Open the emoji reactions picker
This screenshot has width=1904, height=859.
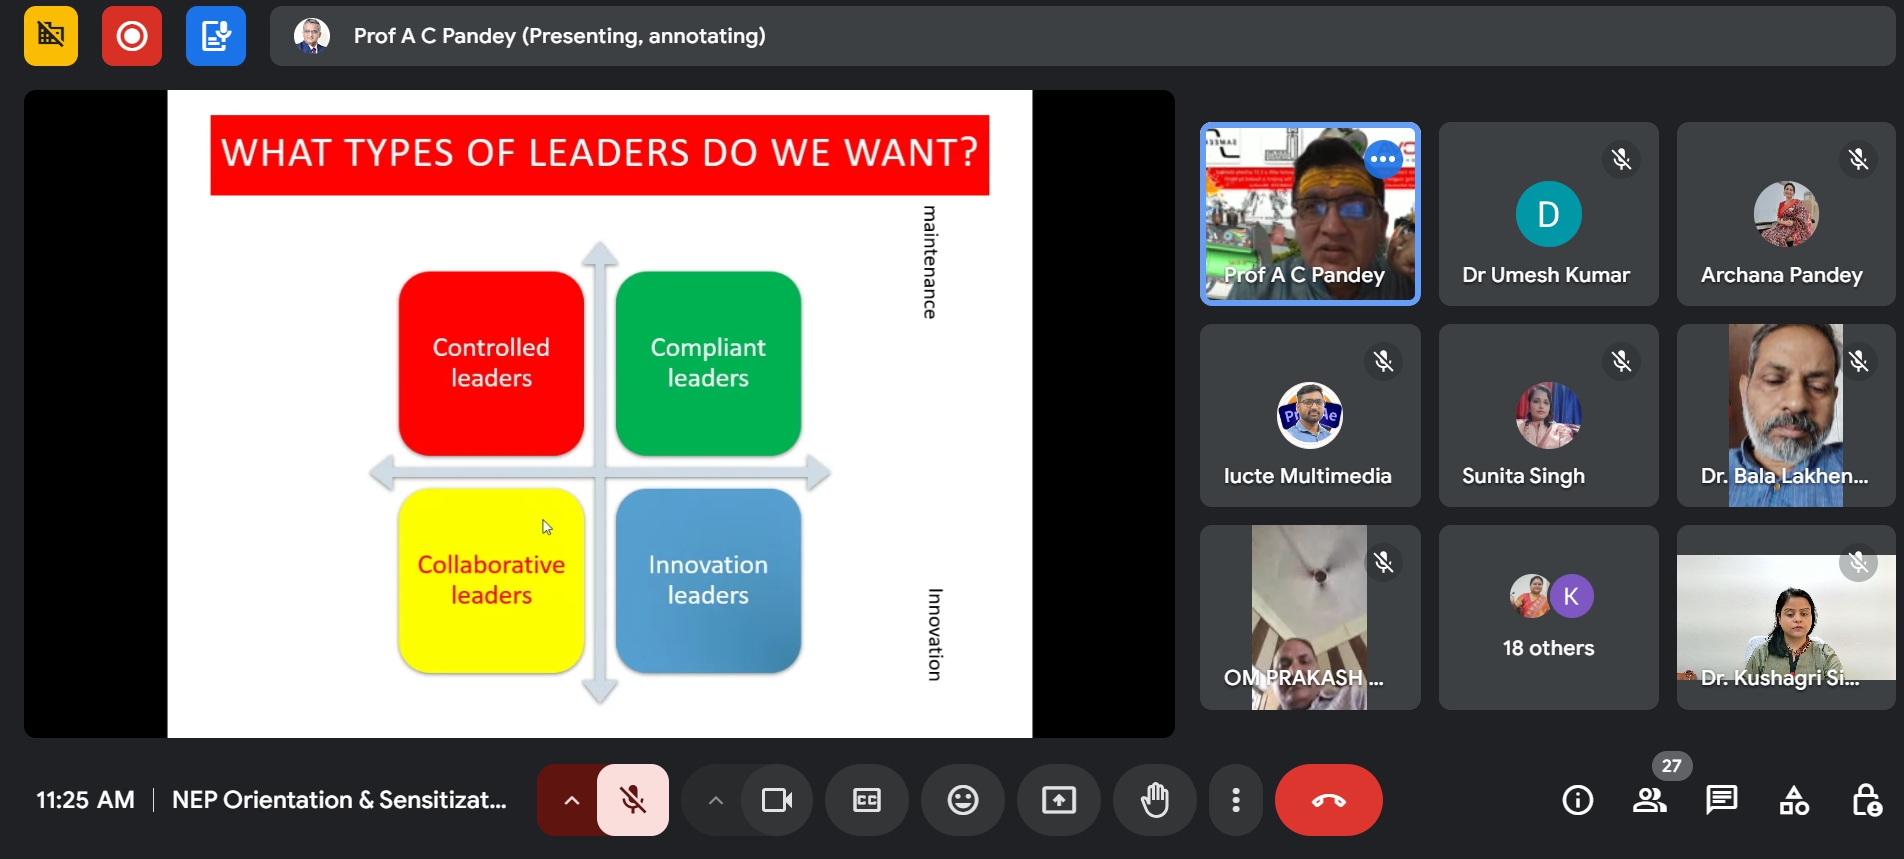click(962, 800)
